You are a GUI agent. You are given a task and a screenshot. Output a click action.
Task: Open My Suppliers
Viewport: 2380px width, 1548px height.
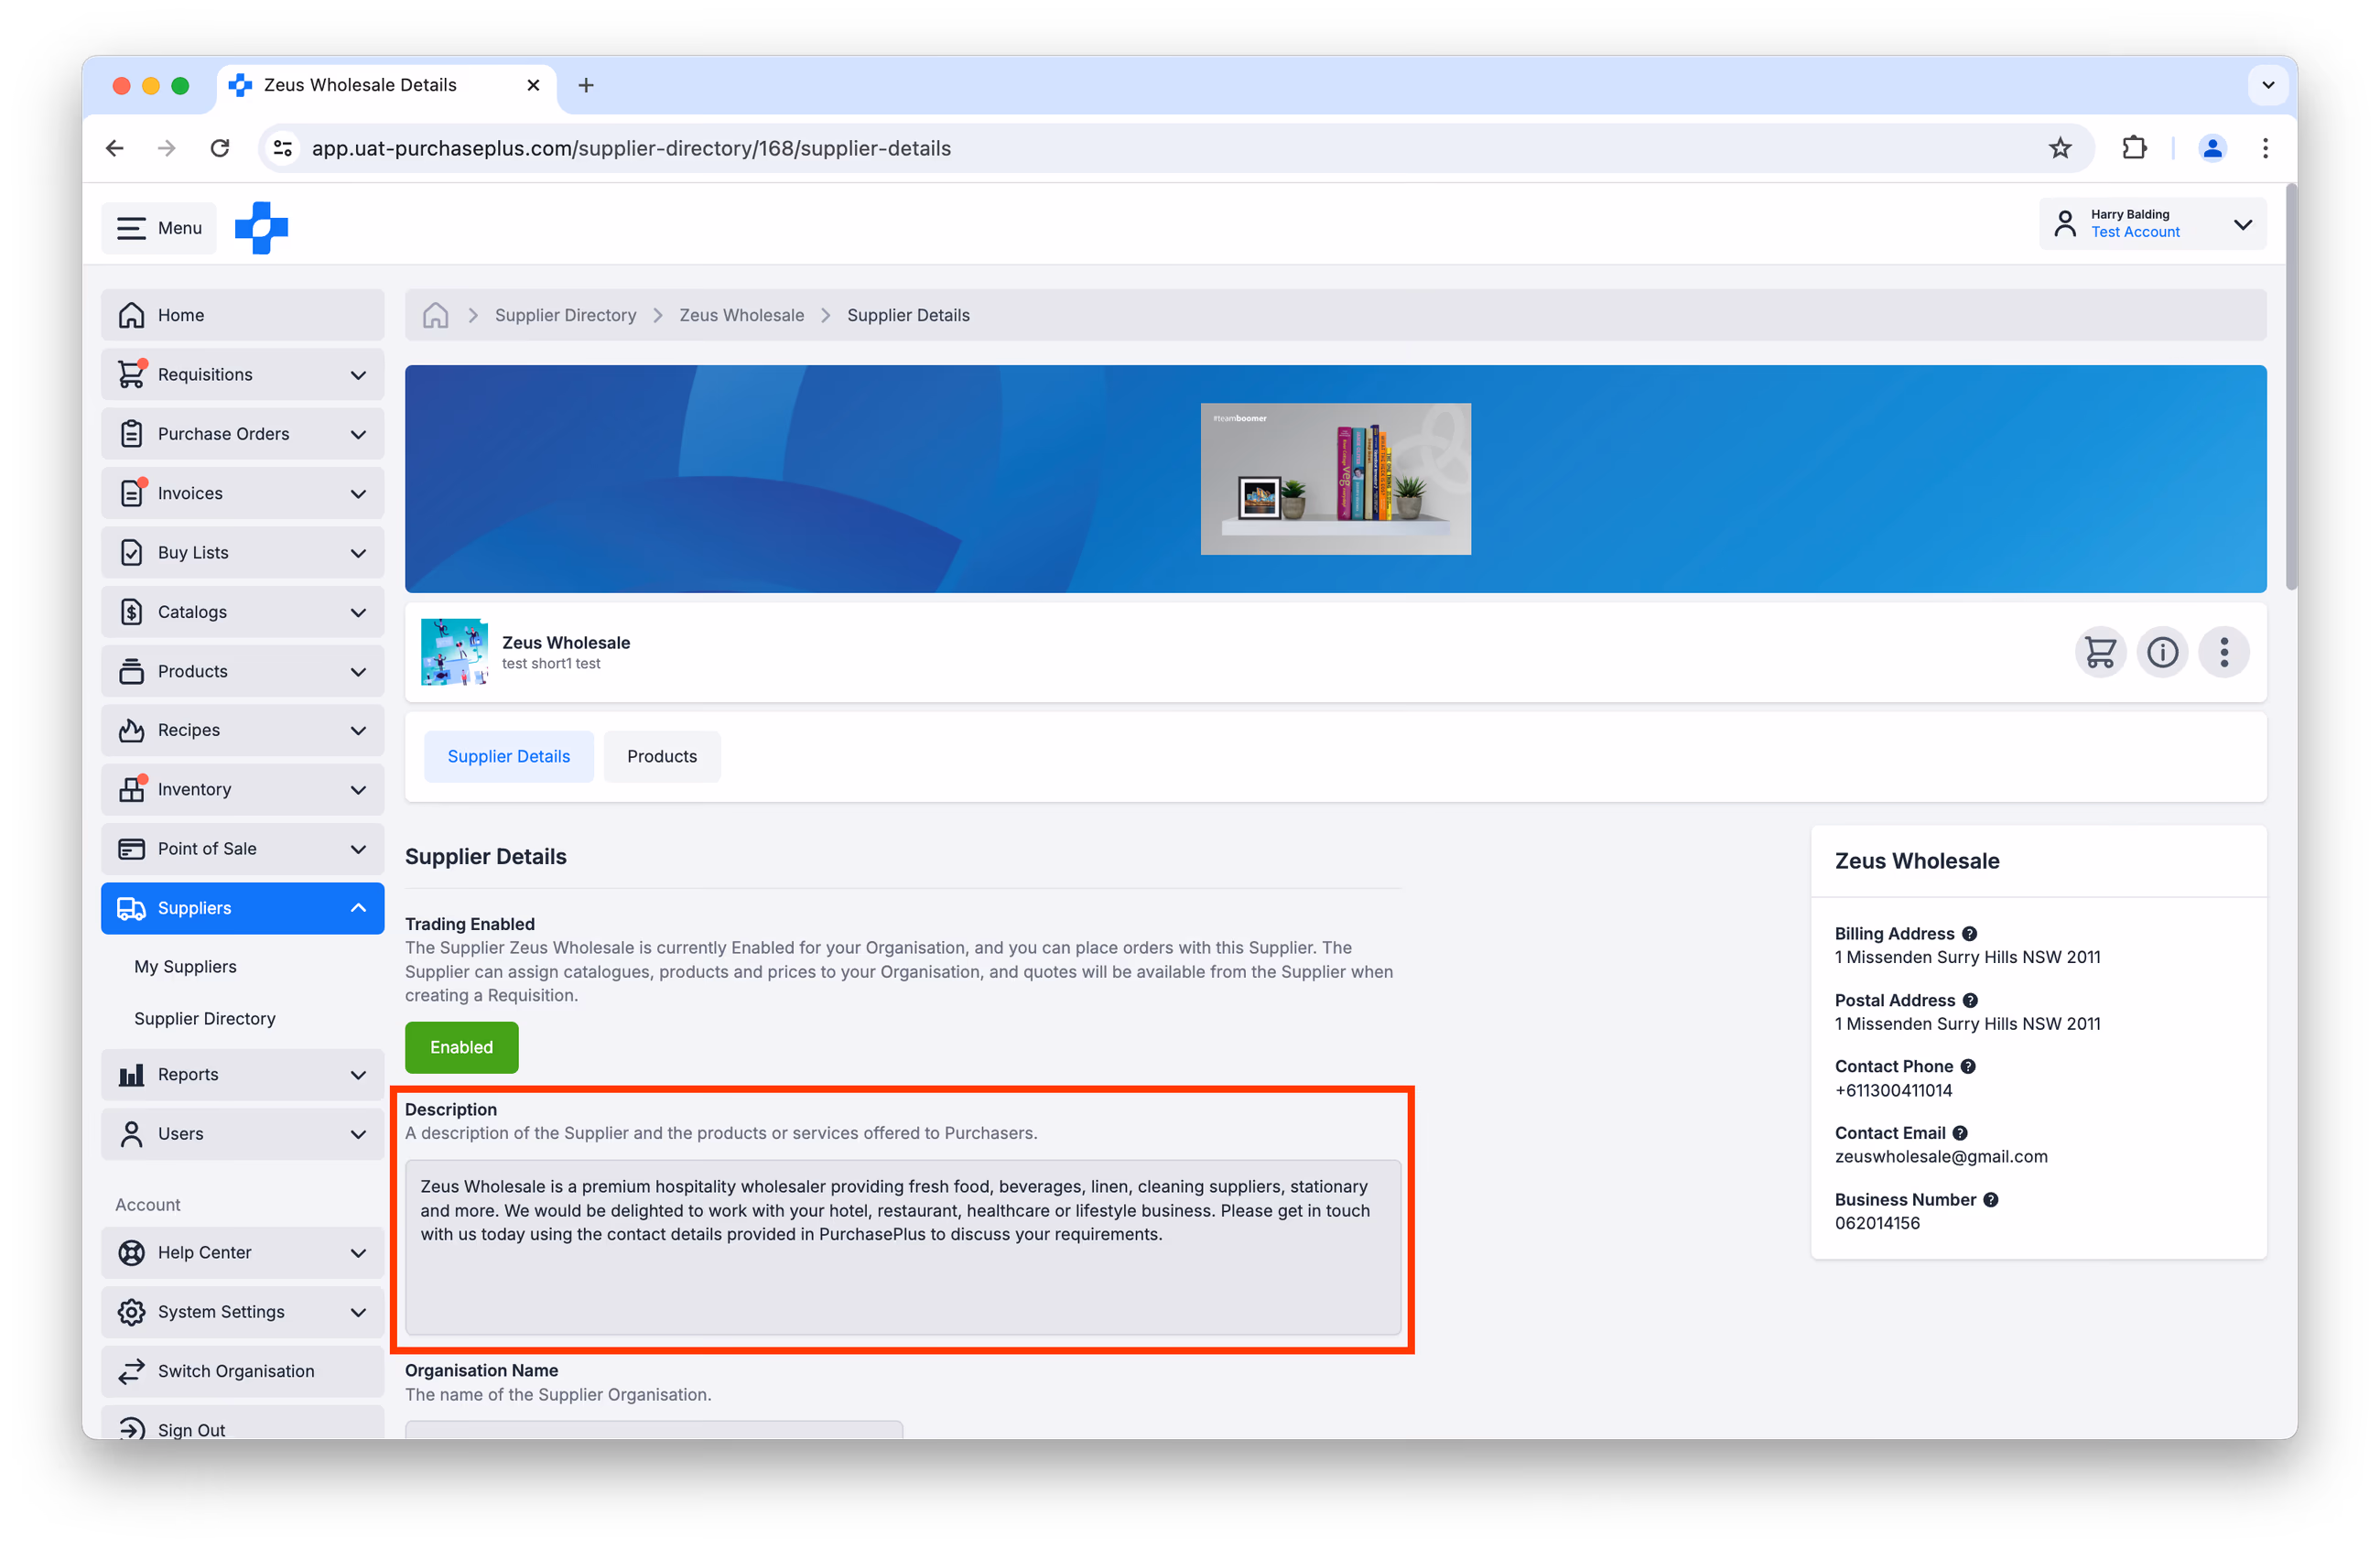point(185,966)
